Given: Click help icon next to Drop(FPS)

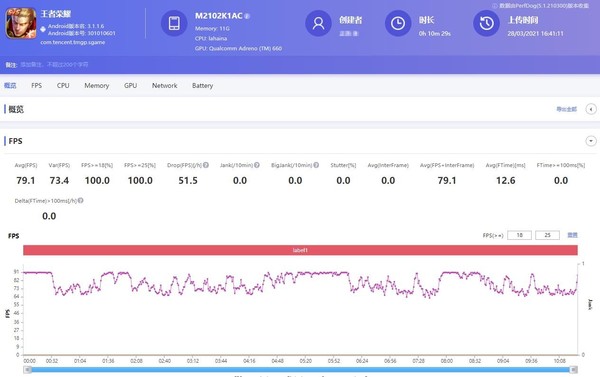Looking at the screenshot, I should pos(206,165).
